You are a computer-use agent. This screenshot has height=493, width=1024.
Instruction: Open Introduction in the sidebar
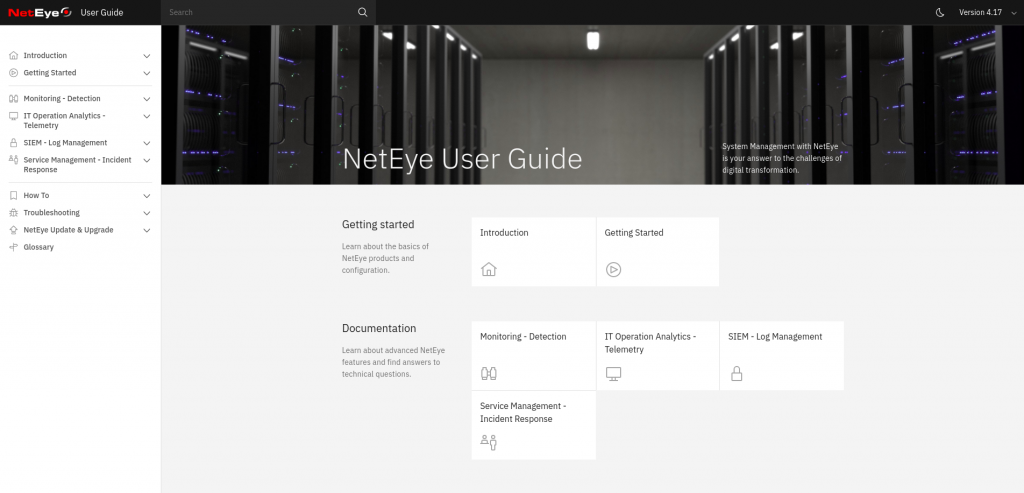coord(45,56)
